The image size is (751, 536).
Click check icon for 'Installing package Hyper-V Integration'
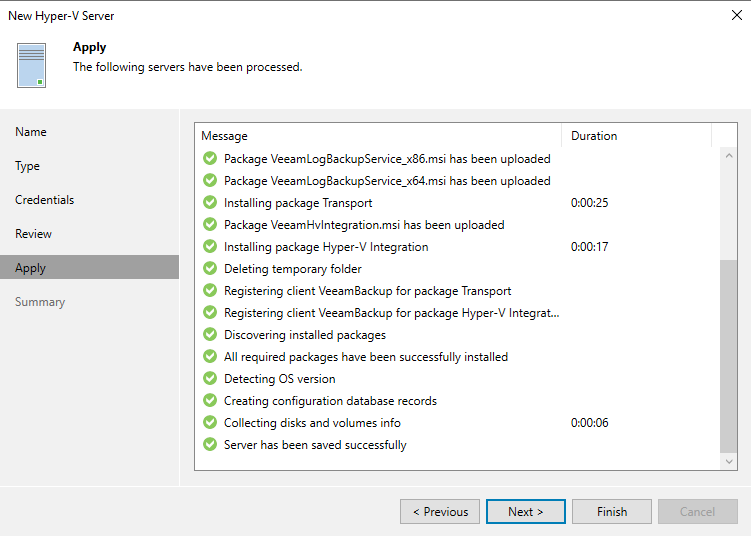click(210, 247)
